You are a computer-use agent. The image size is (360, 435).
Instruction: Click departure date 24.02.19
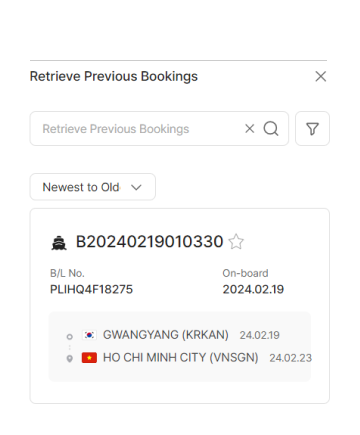point(259,335)
